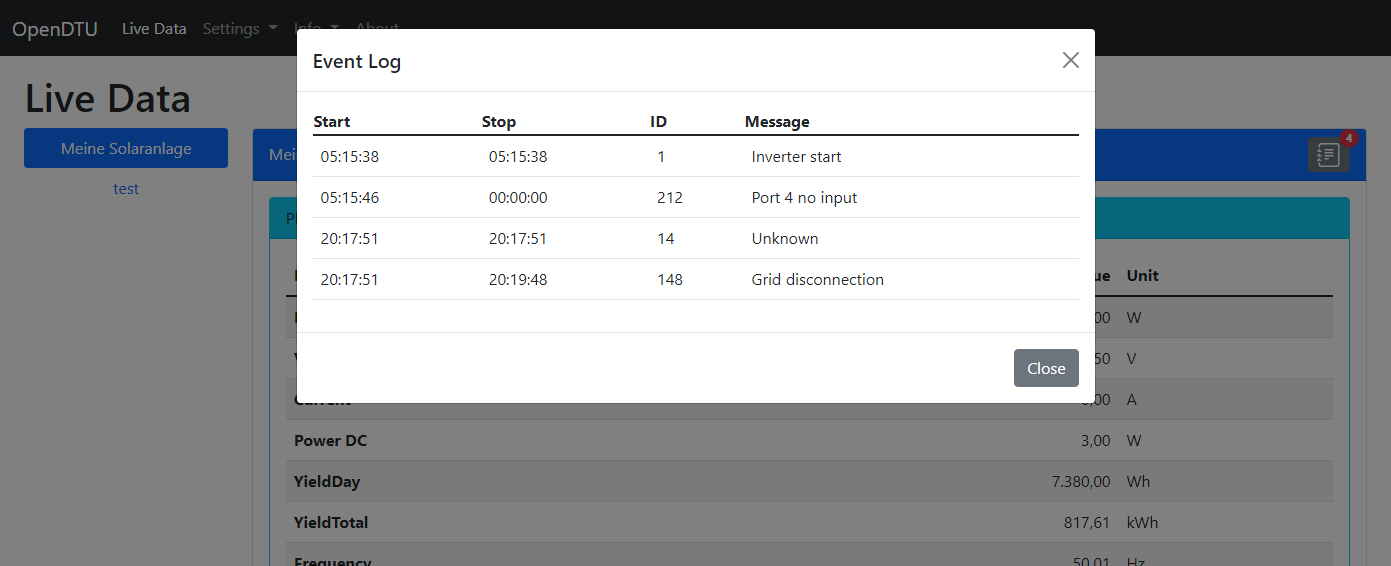Click the Start column header
The image size is (1391, 566).
pos(332,122)
